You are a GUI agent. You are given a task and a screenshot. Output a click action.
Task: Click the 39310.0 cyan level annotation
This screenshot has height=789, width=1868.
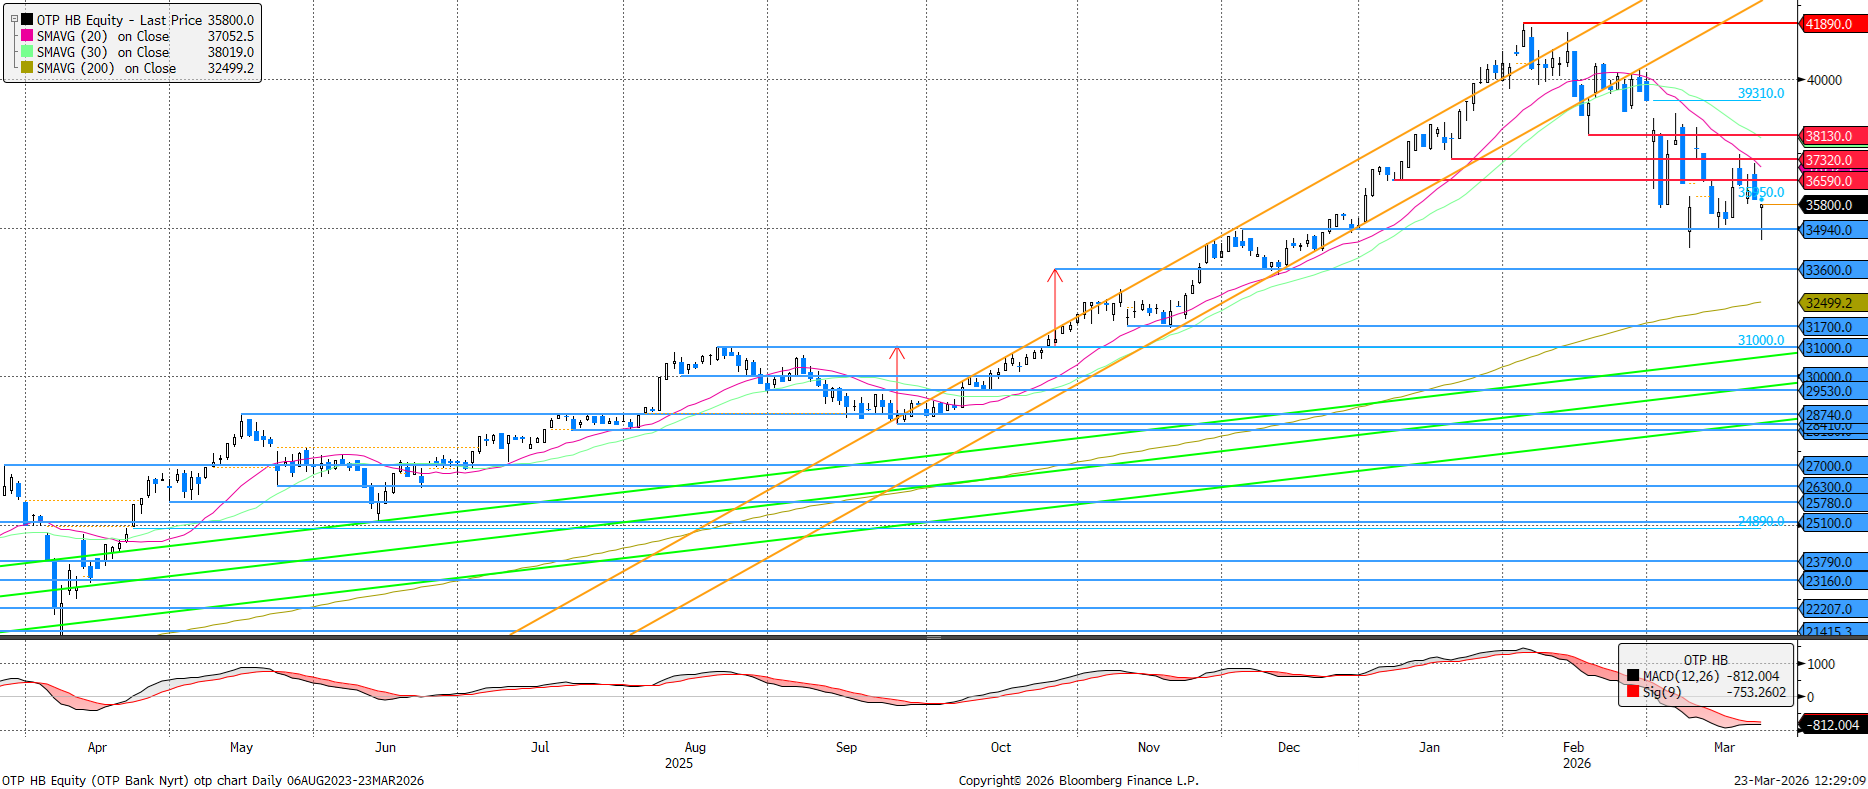click(x=1760, y=93)
